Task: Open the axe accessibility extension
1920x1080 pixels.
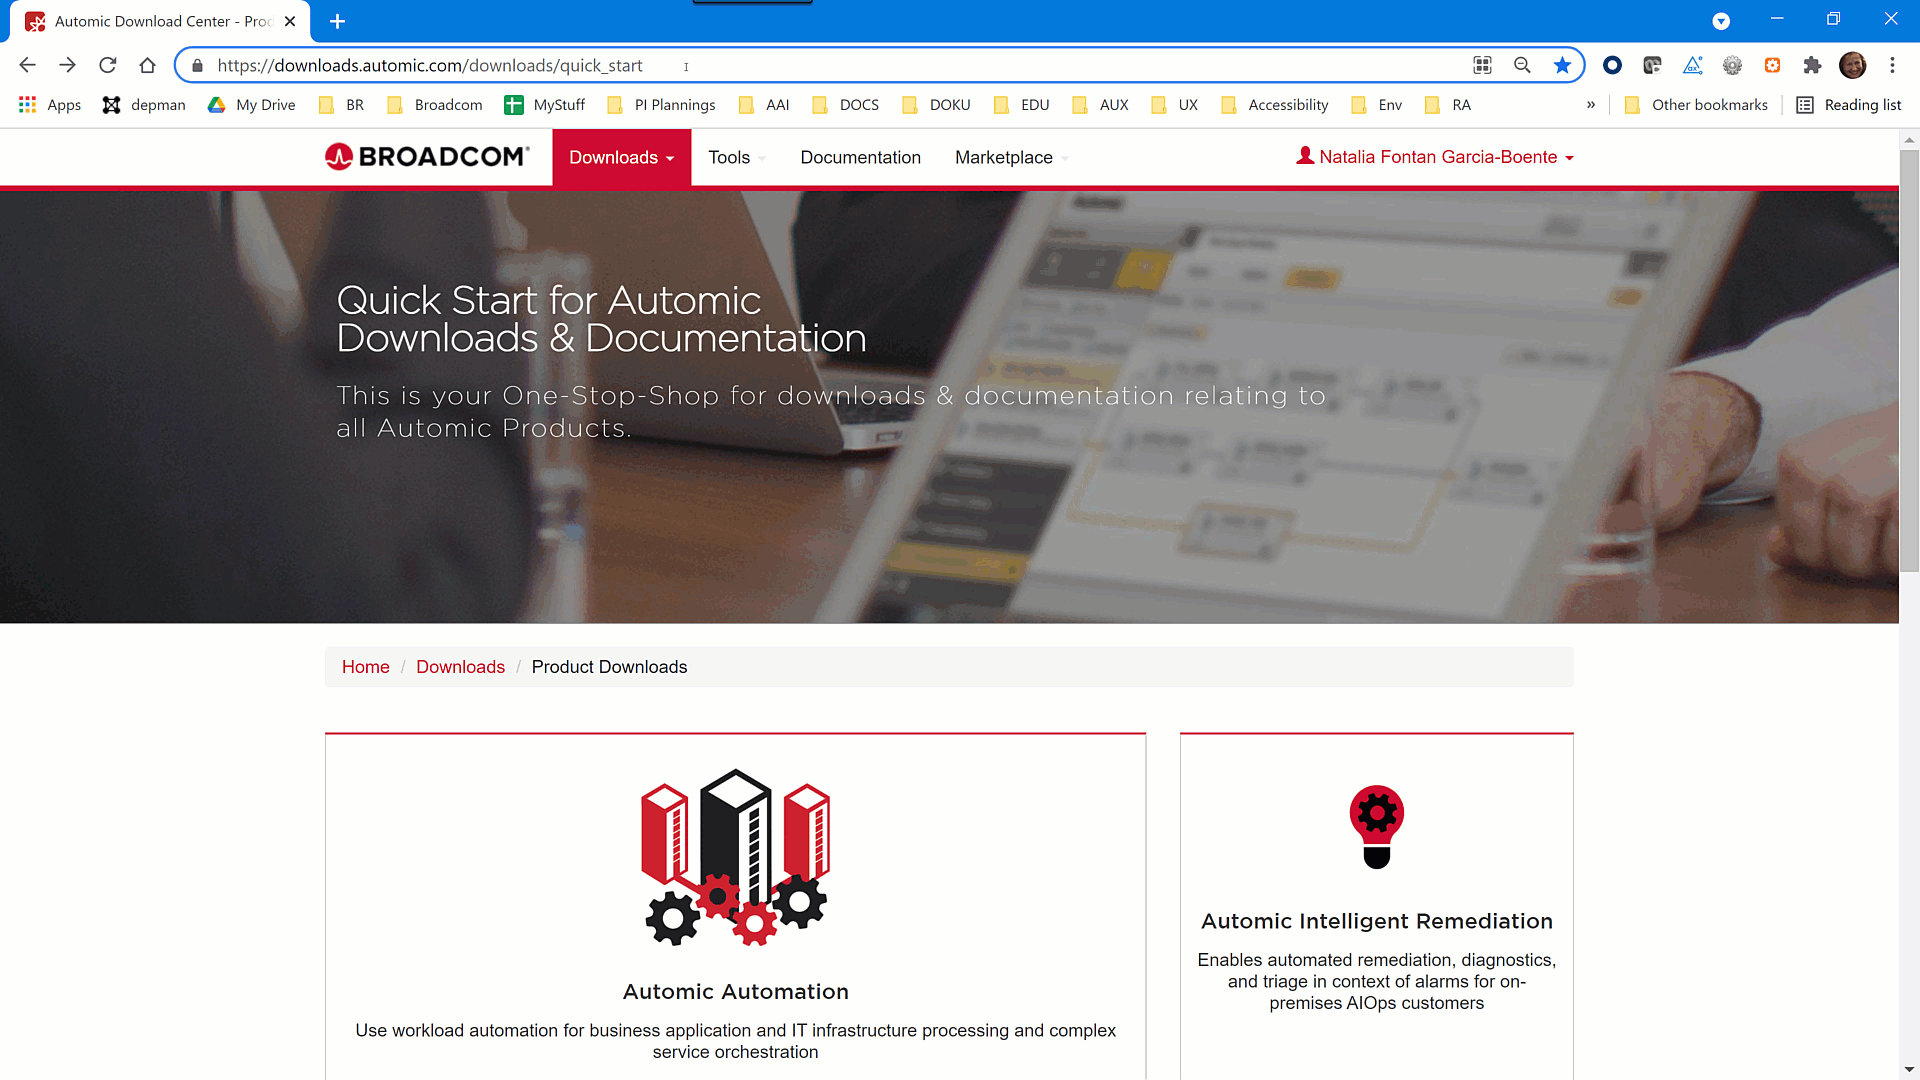Action: (x=1692, y=65)
